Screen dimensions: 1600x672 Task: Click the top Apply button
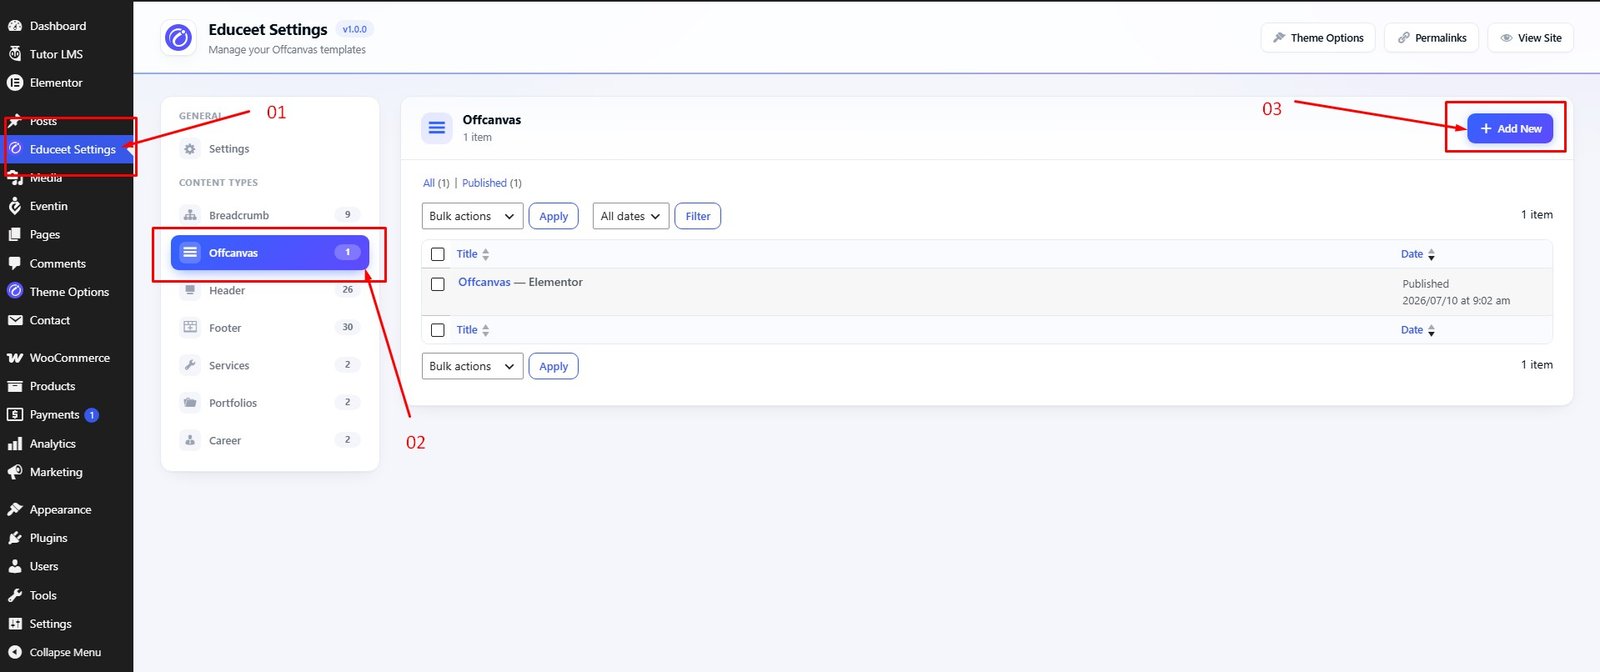[554, 216]
